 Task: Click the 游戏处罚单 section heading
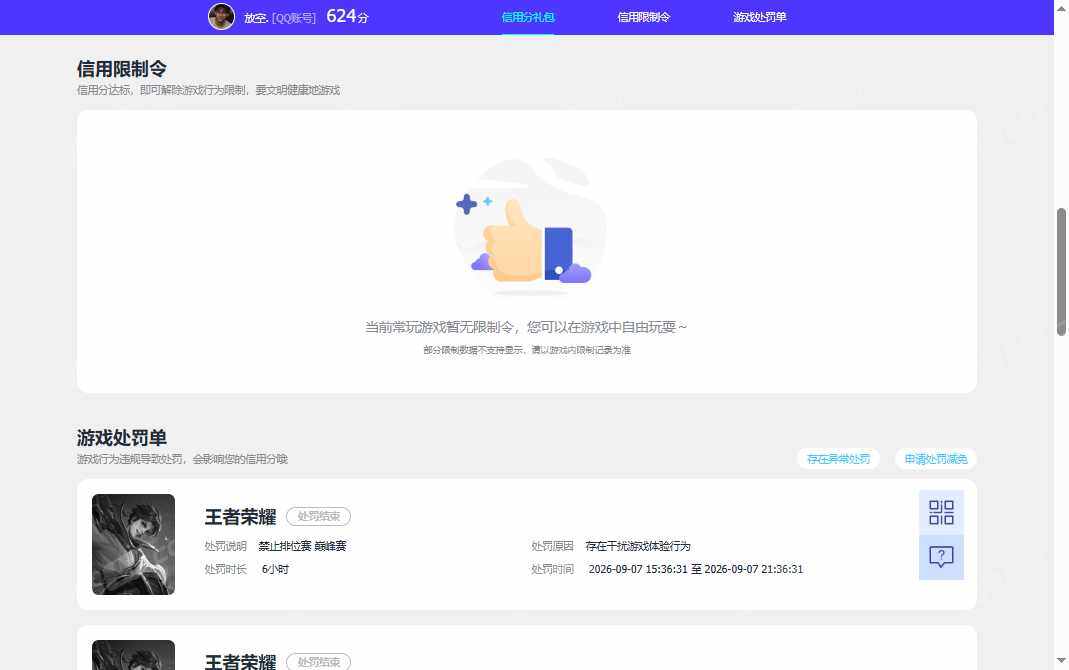coord(121,438)
